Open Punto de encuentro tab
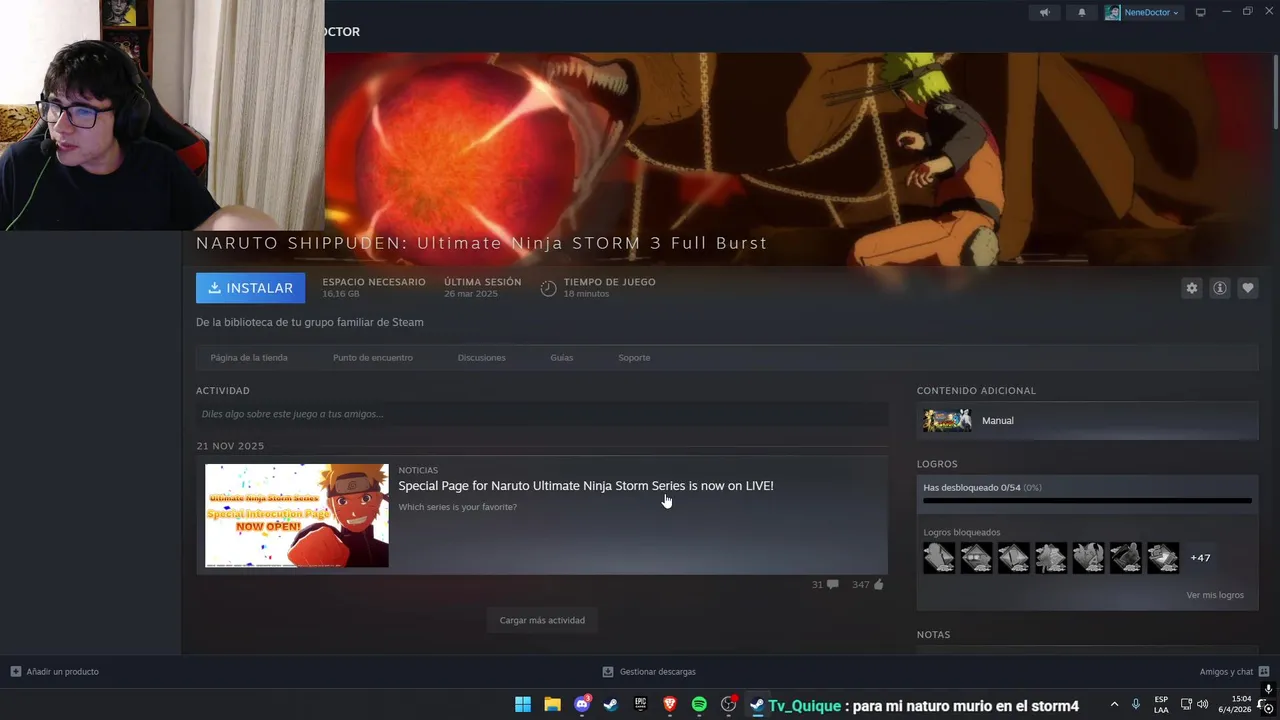1280x720 pixels. coord(373,357)
